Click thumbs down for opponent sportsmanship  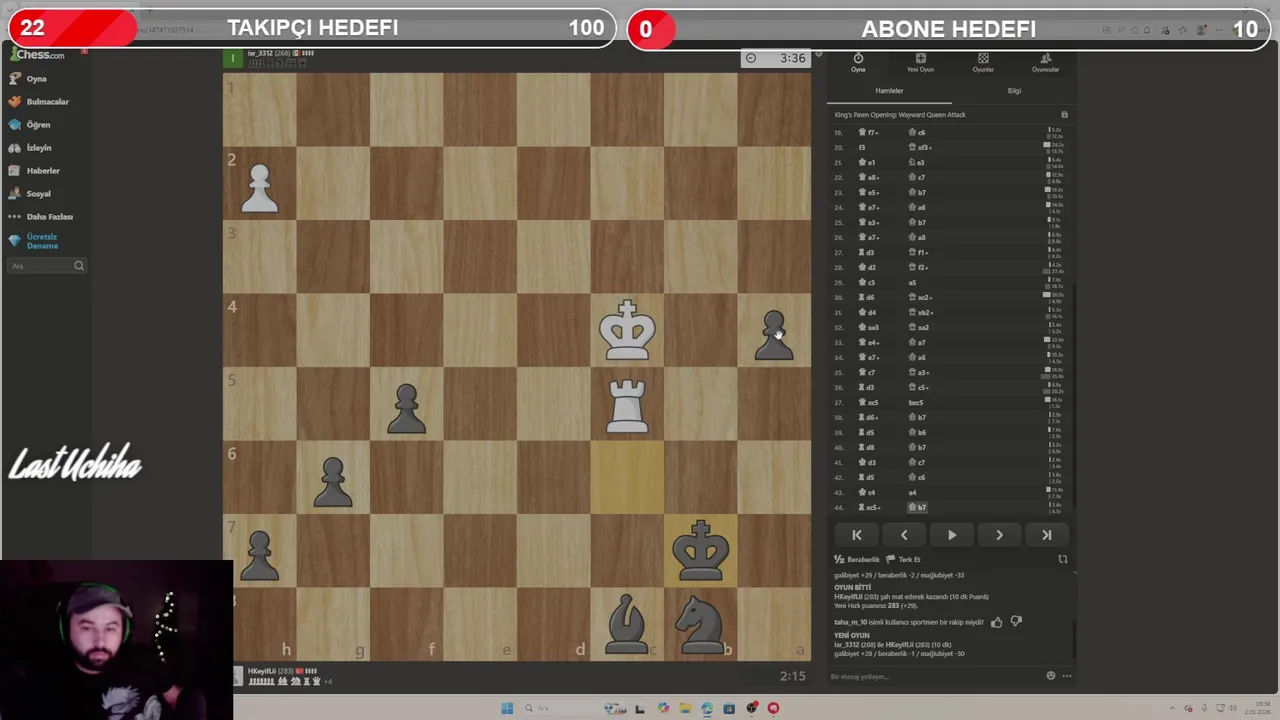pyautogui.click(x=1016, y=622)
